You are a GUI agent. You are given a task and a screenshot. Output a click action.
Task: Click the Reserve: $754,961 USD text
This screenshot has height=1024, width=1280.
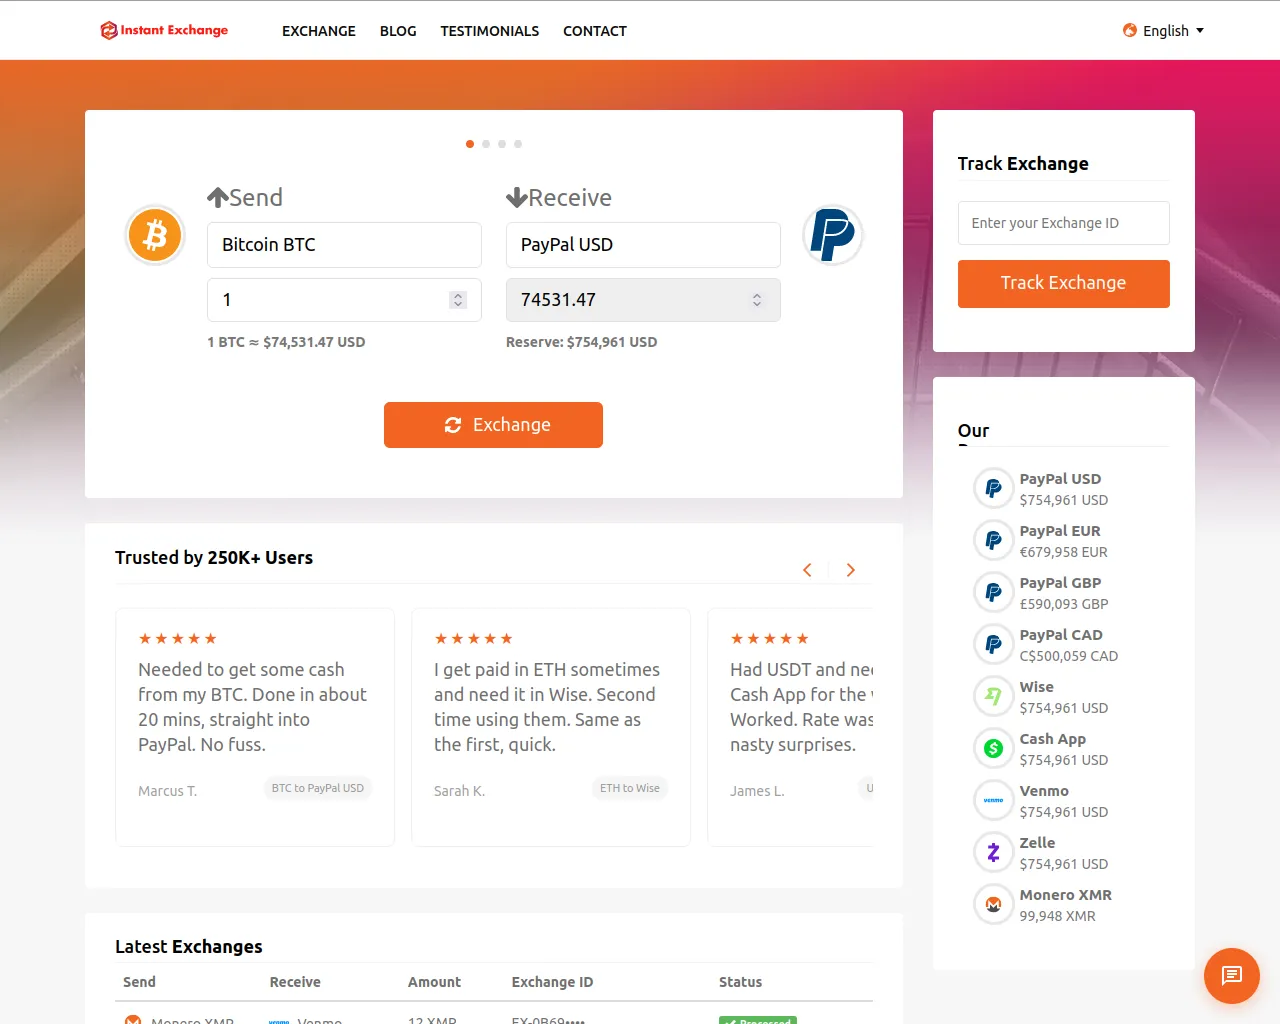tap(581, 342)
